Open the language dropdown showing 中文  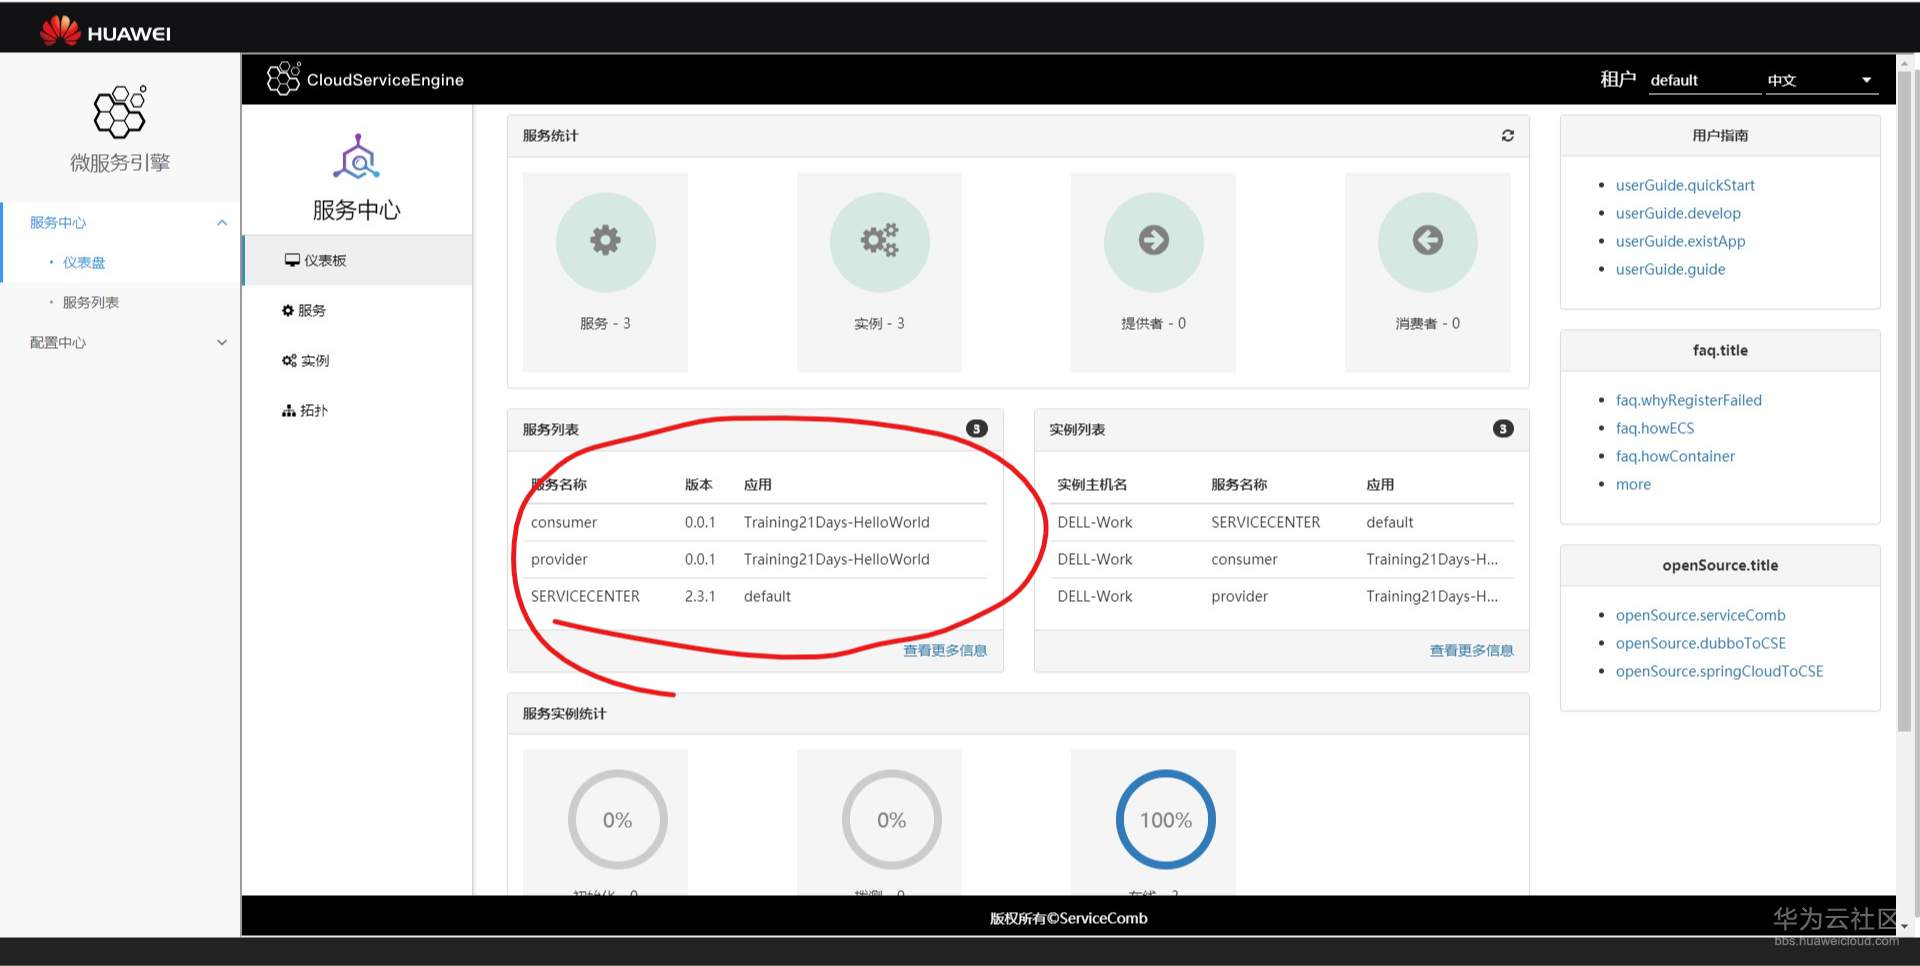[1821, 80]
